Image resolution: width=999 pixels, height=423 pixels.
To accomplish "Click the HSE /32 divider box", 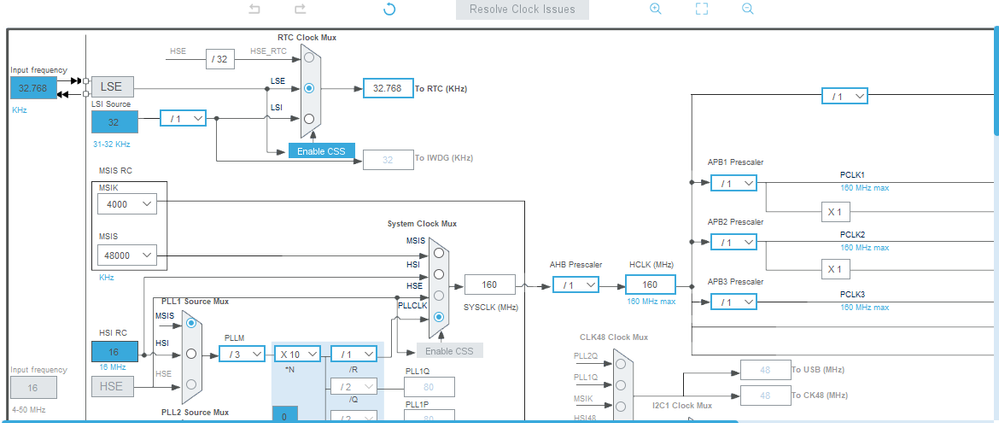I will (220, 59).
